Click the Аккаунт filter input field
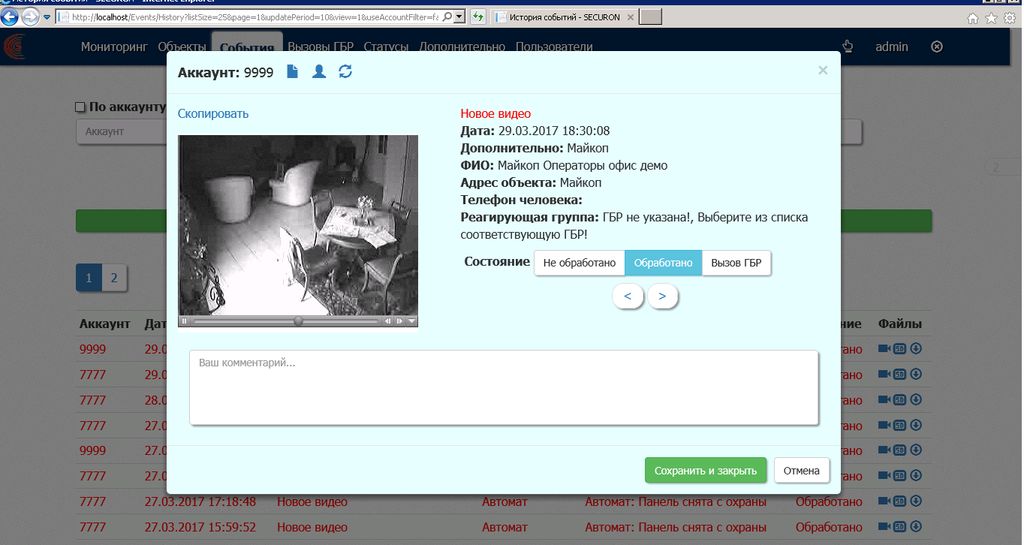 (121, 131)
